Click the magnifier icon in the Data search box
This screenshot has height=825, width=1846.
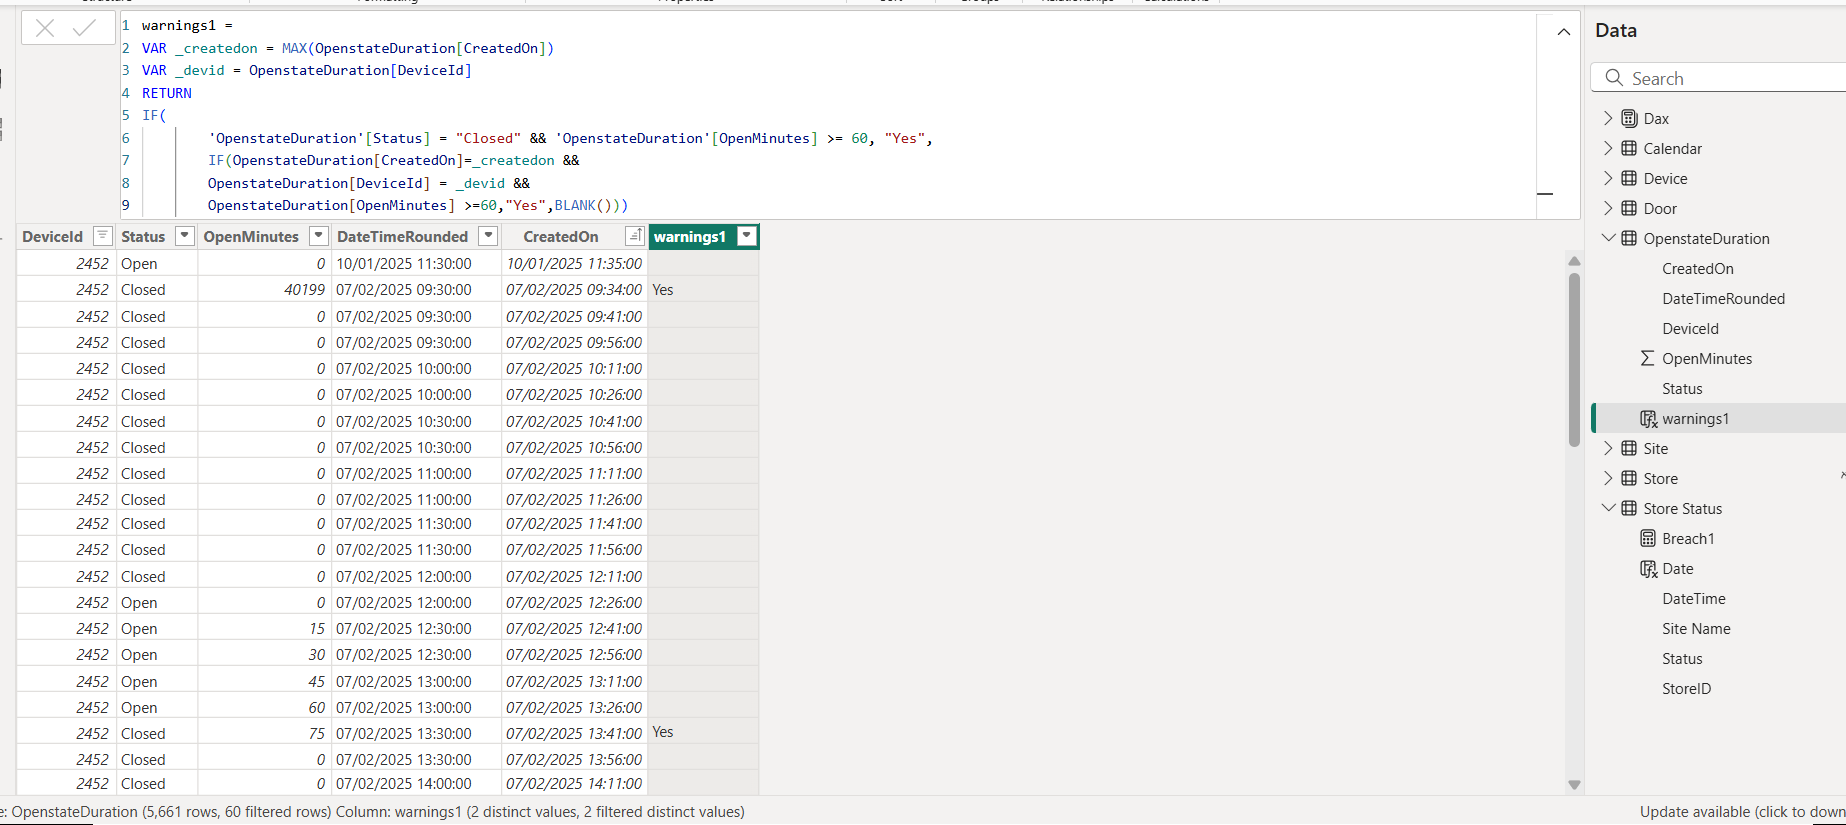pyautogui.click(x=1614, y=78)
